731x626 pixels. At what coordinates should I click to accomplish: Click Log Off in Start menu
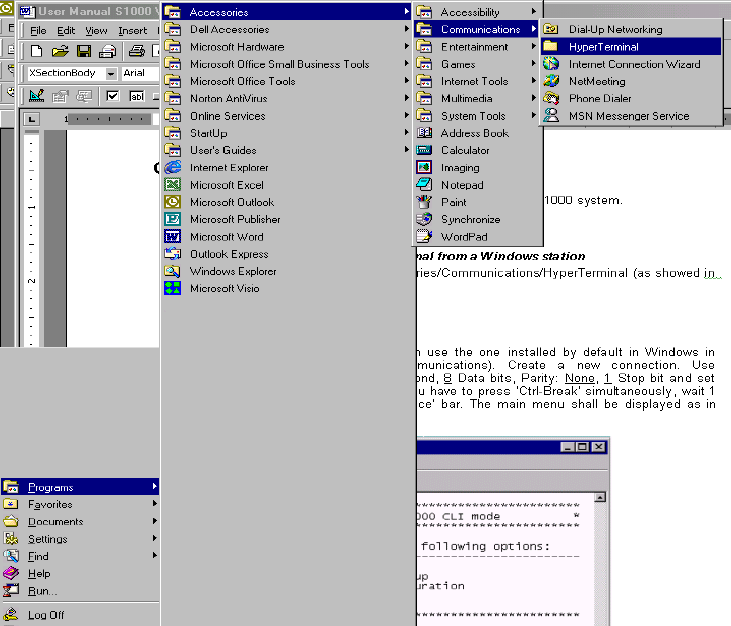(x=80, y=615)
